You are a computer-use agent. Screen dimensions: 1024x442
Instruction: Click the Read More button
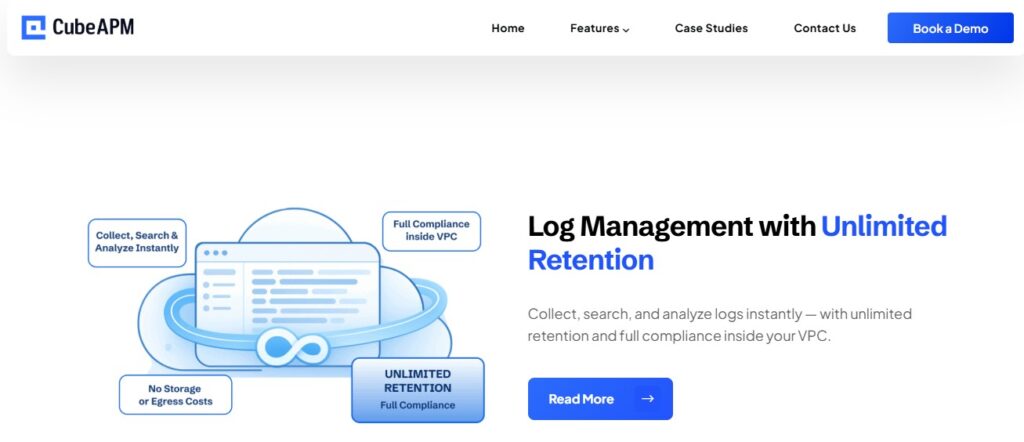(599, 399)
